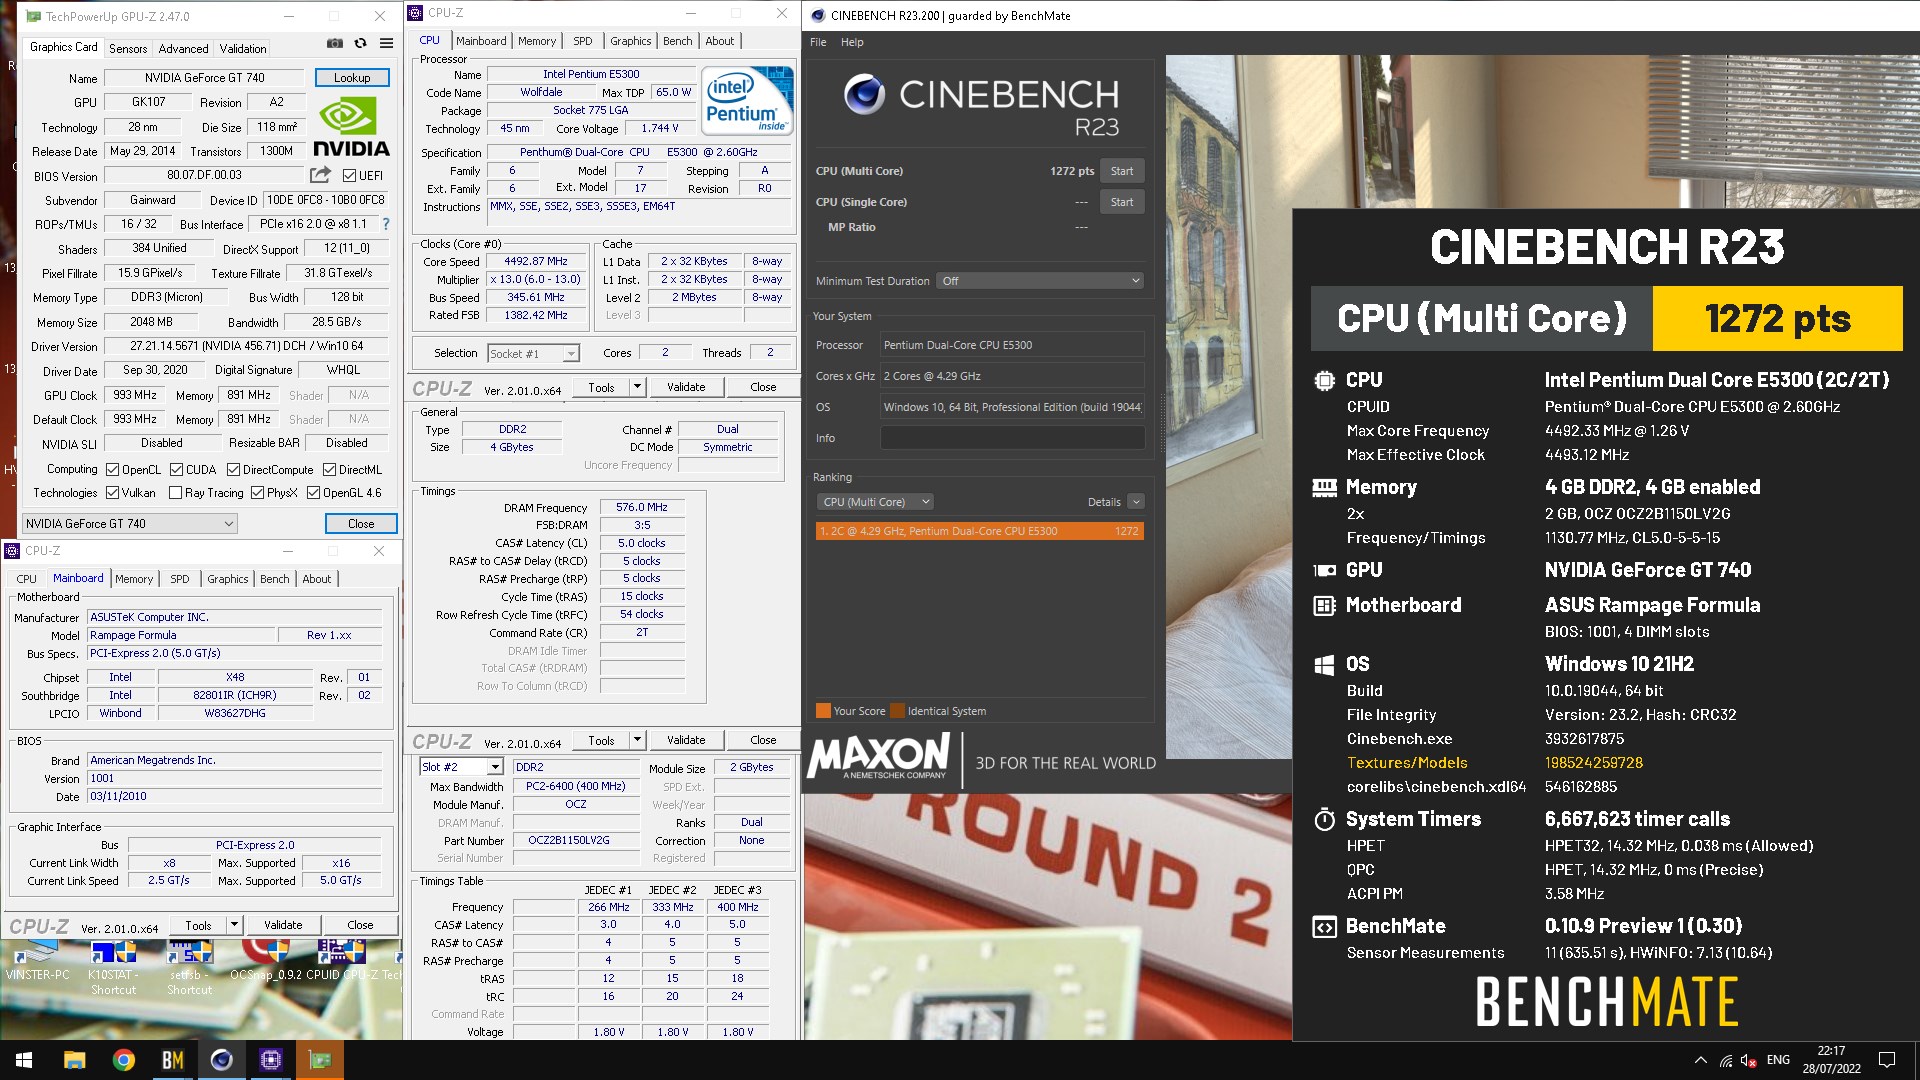Click GPU-Z refresh icon
1920x1080 pixels.
360,43
